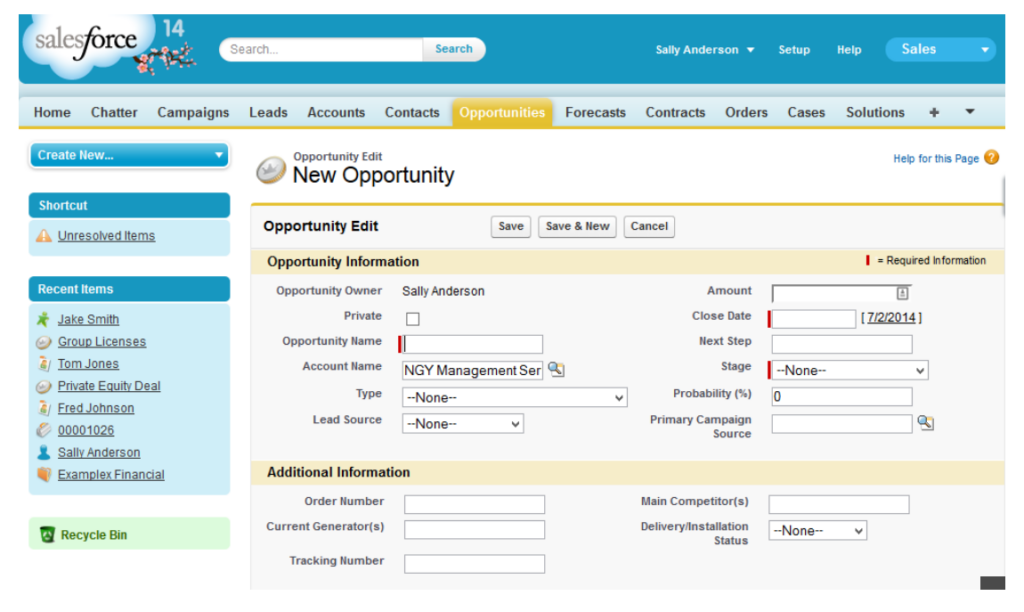Switch to the Accounts tab
The height and width of the screenshot is (612, 1024).
coord(336,112)
